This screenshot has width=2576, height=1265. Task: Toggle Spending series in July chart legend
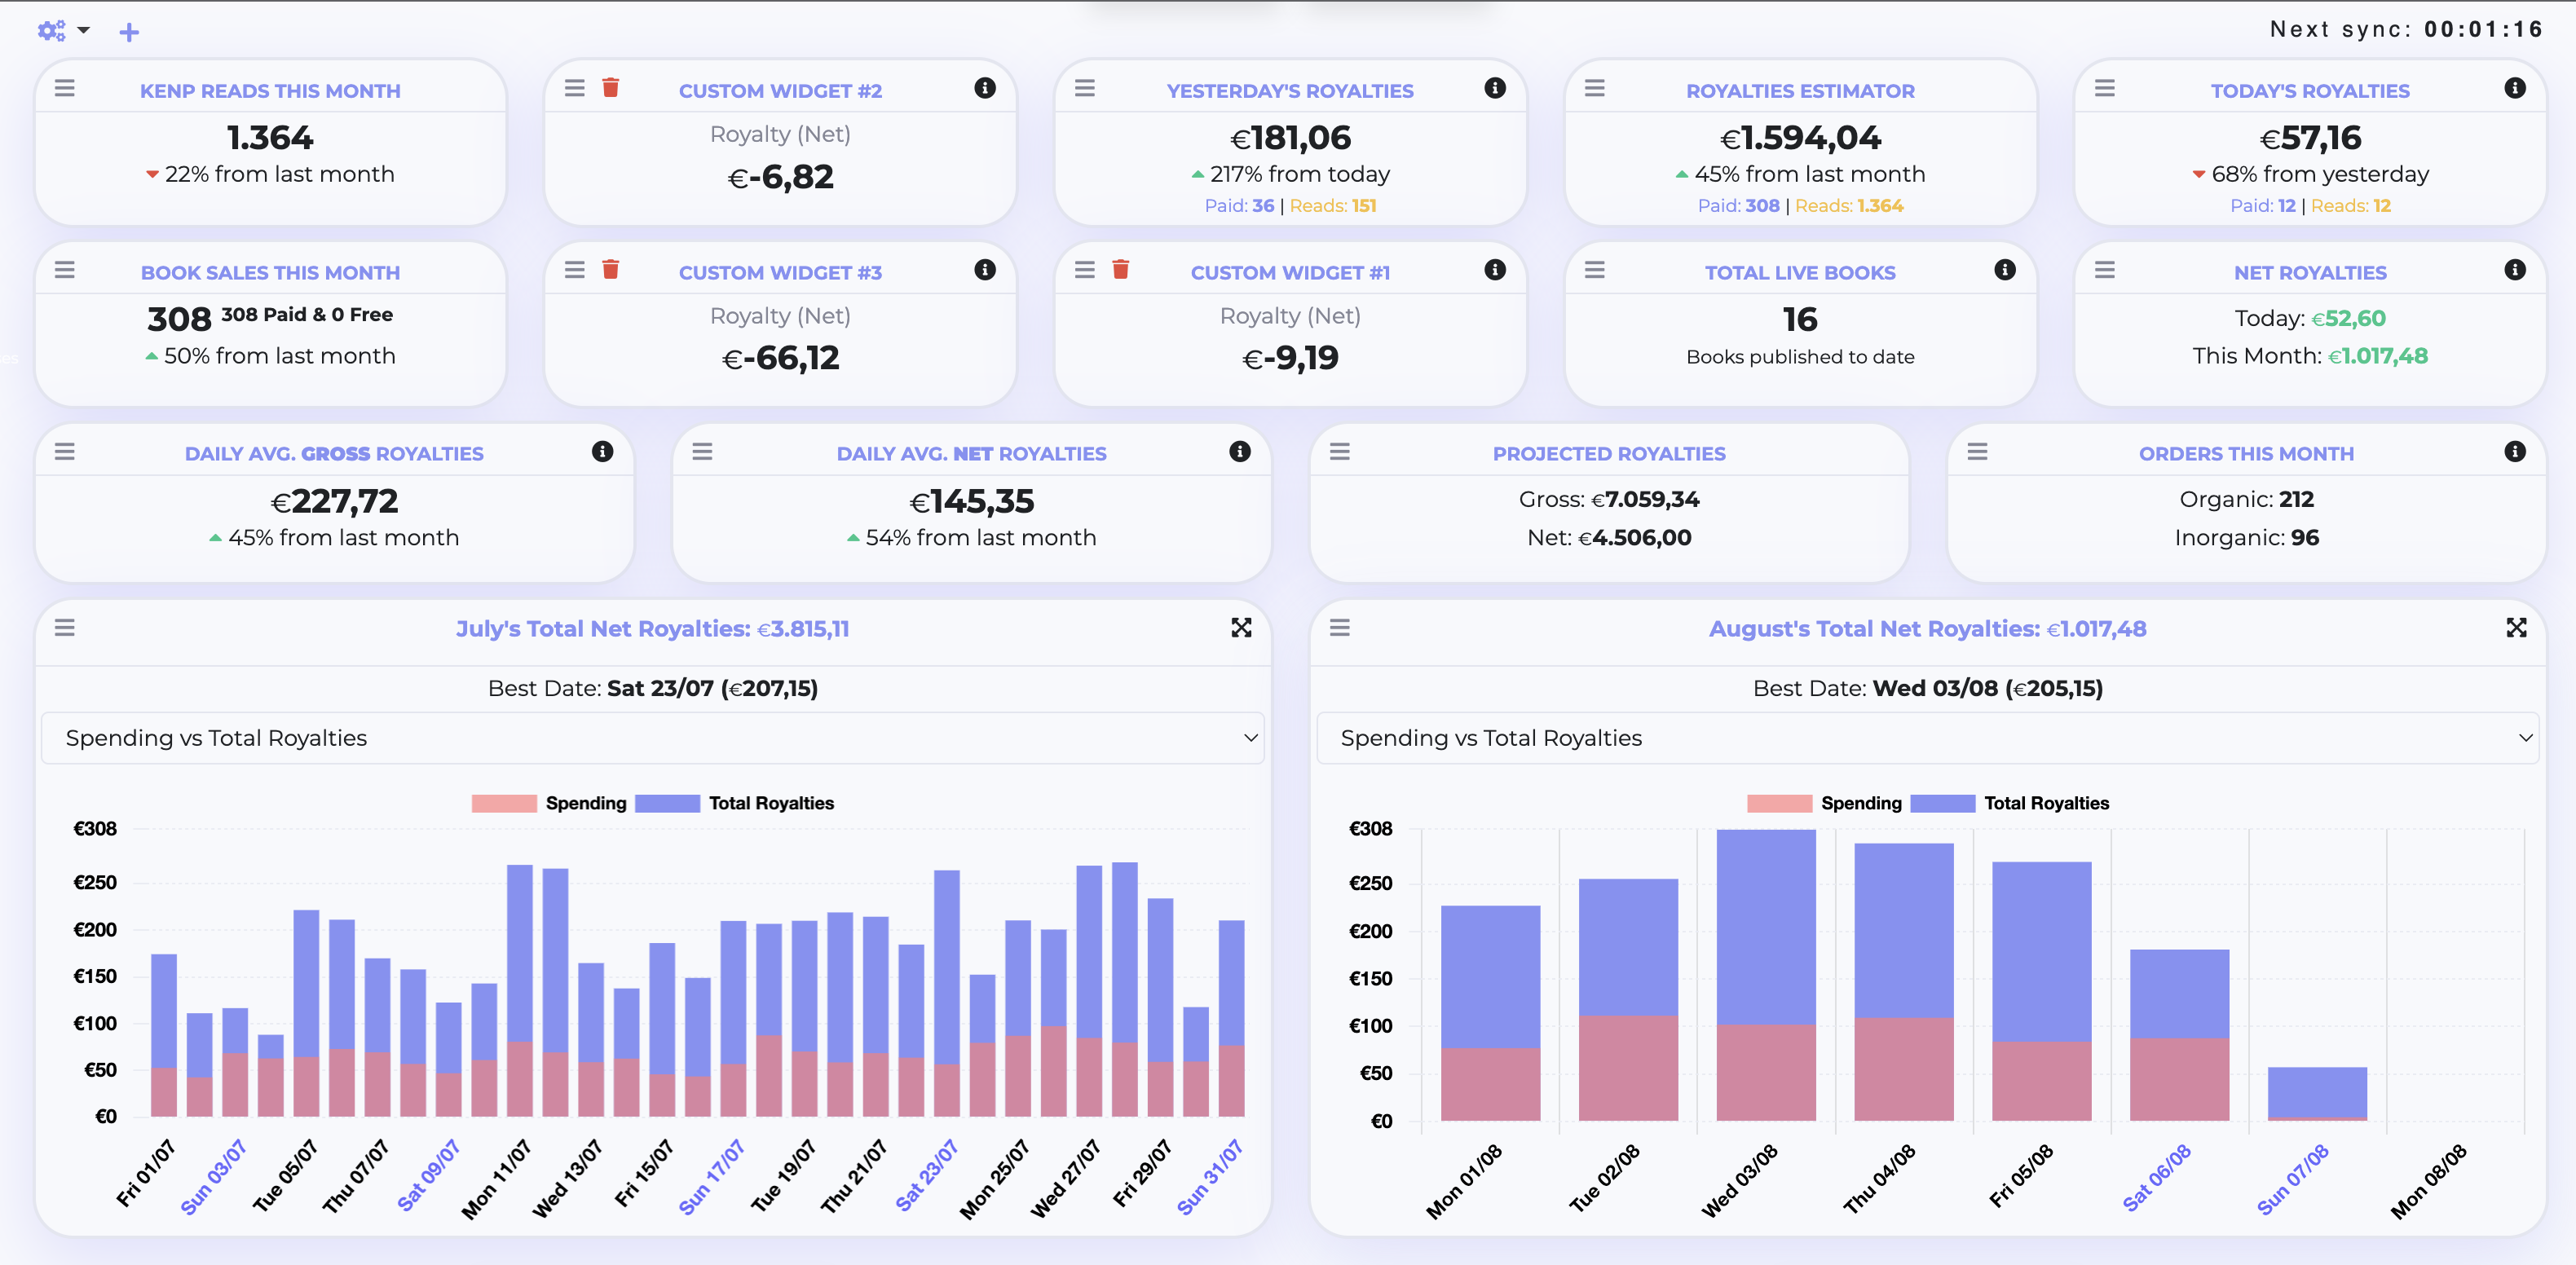pos(549,803)
